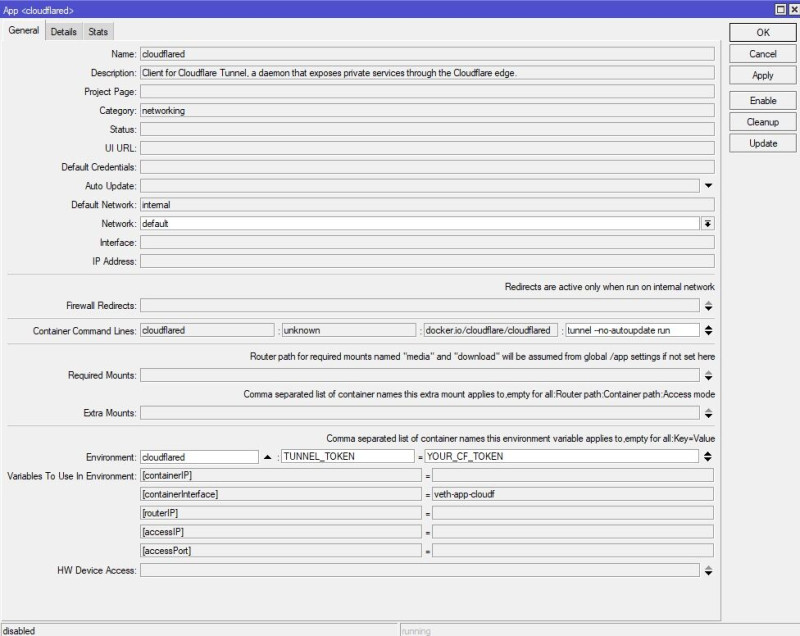Click the Name field containing cloudflared

427,54
